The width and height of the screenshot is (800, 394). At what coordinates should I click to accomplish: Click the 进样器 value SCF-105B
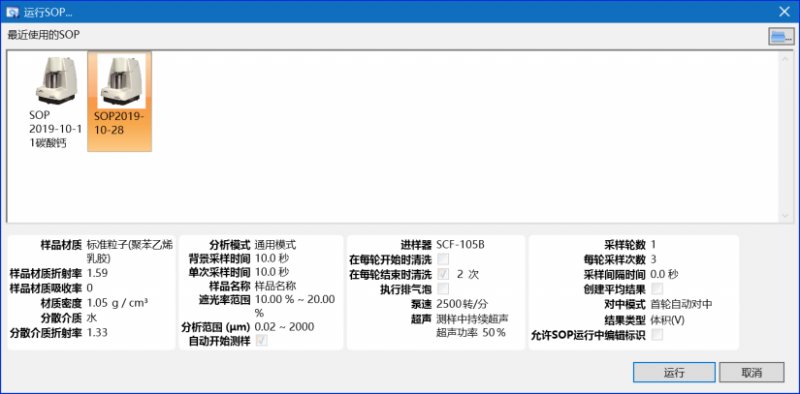(461, 244)
